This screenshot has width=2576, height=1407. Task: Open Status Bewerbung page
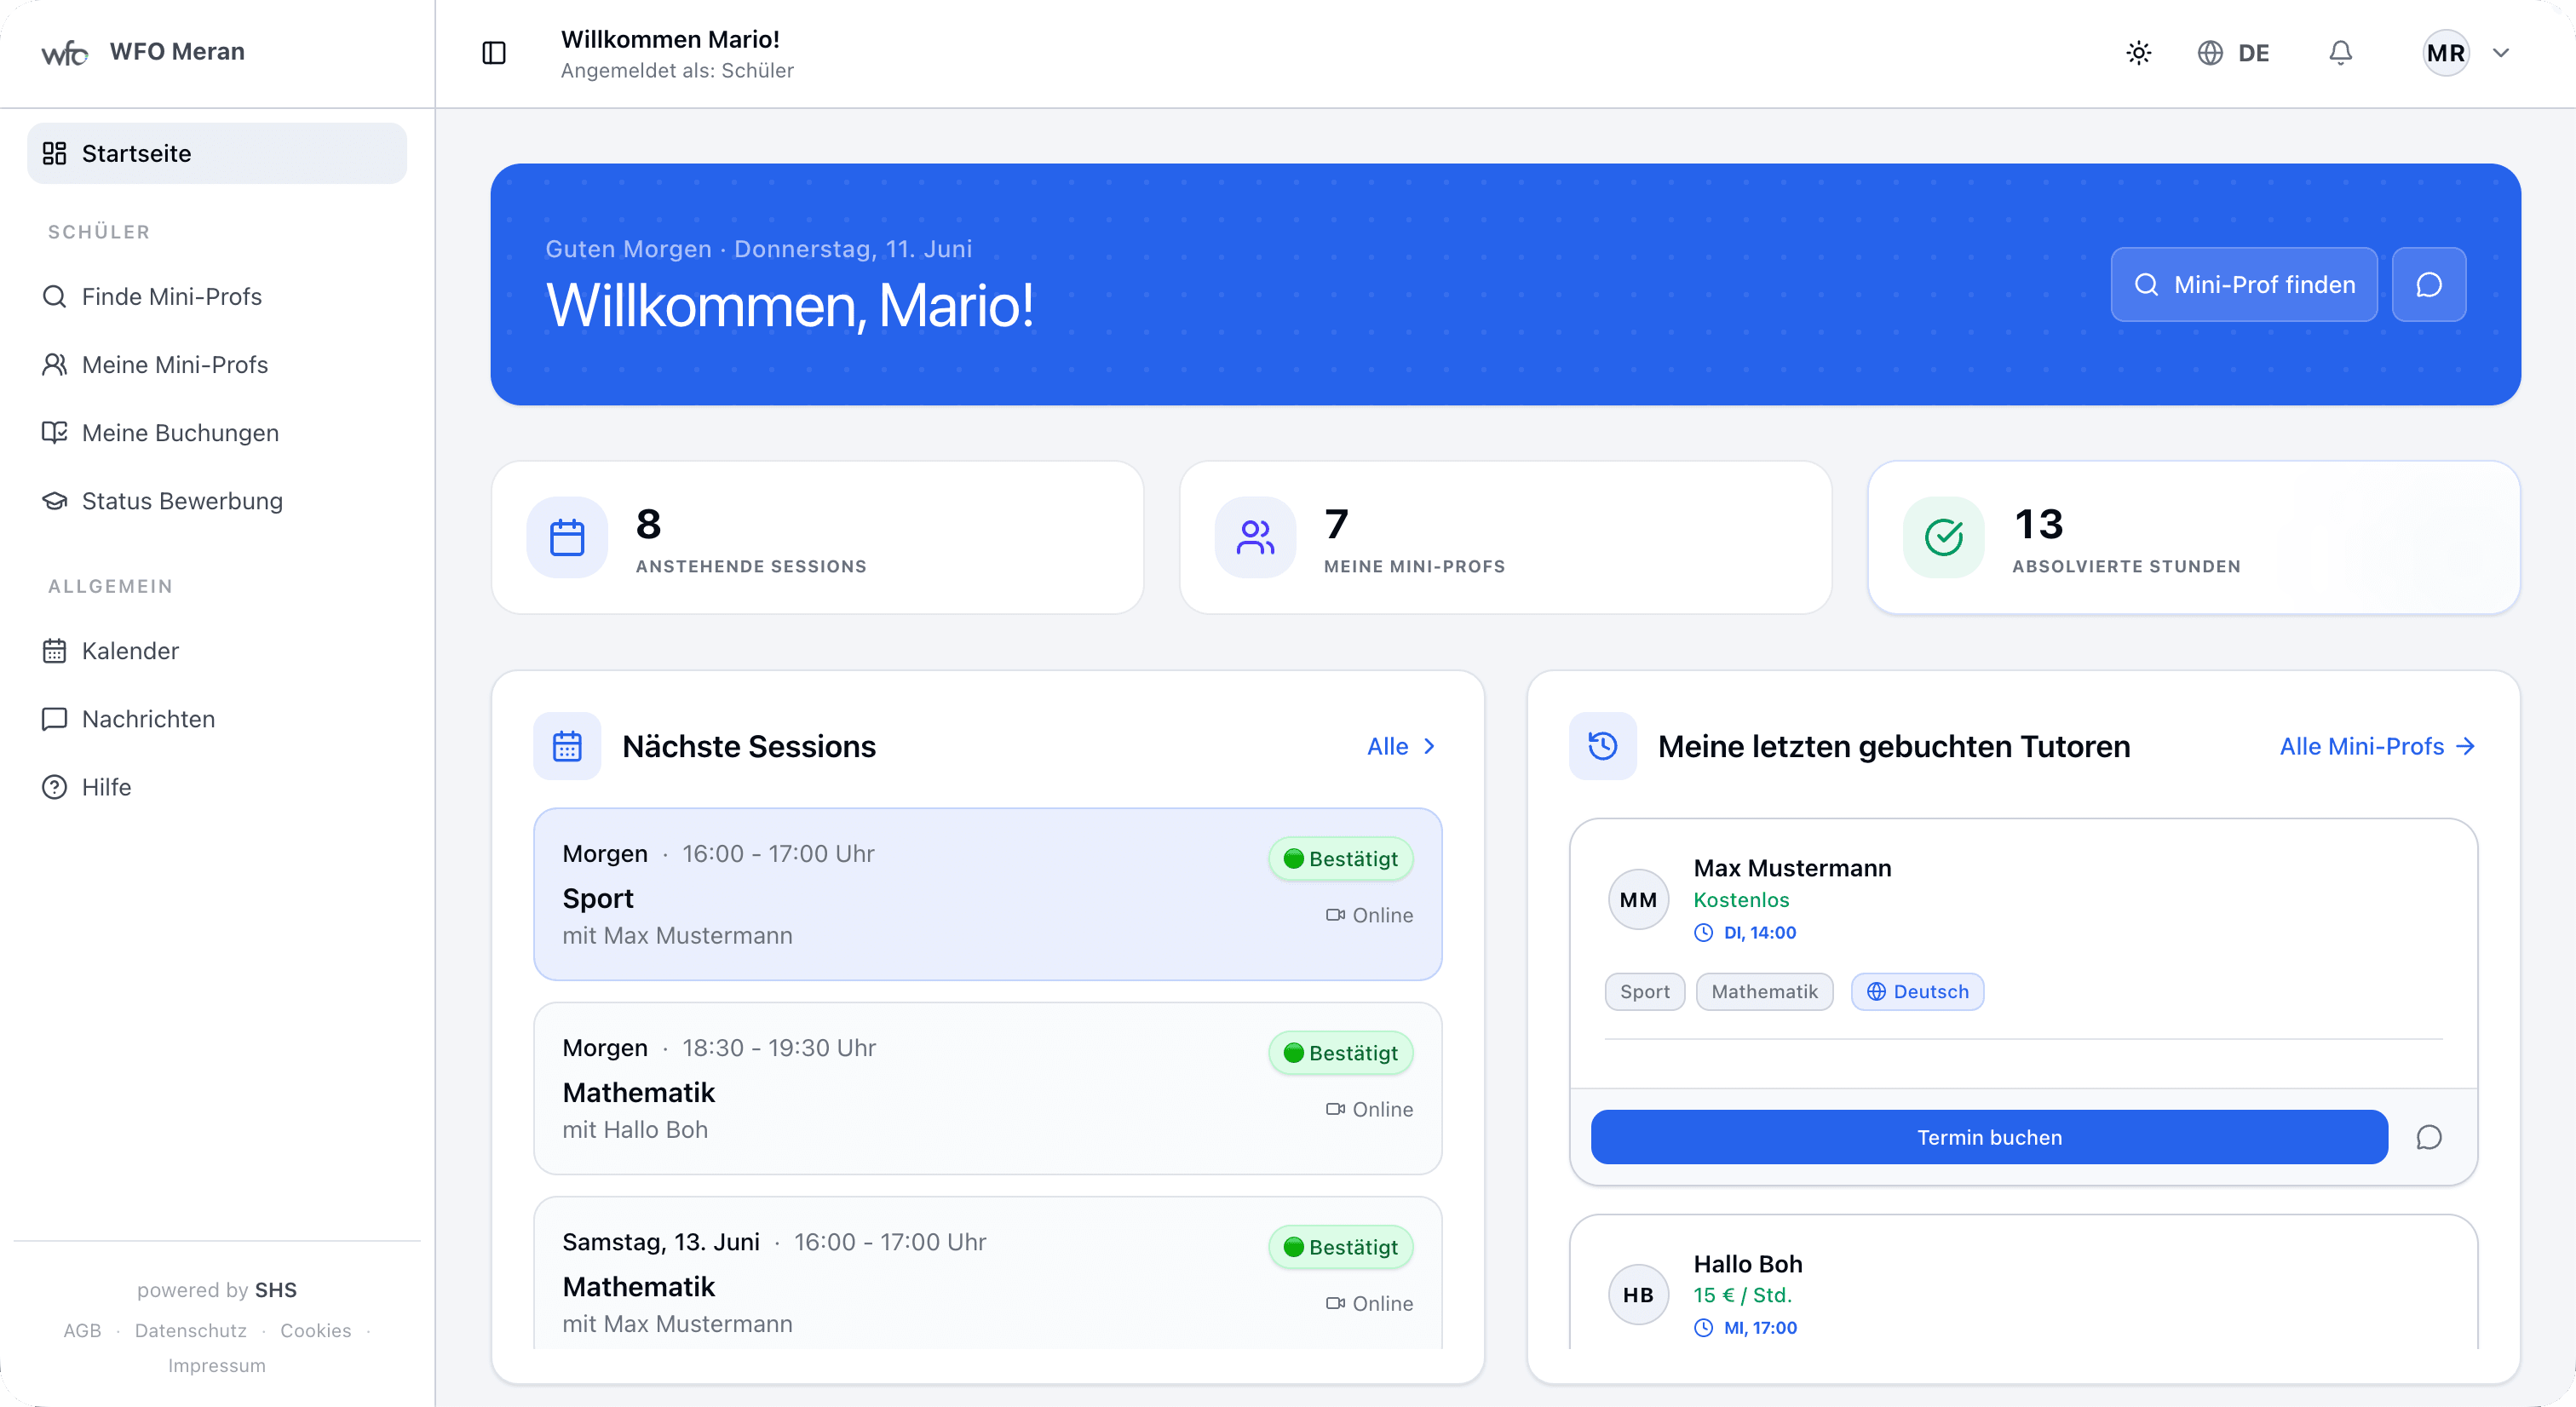coord(216,500)
